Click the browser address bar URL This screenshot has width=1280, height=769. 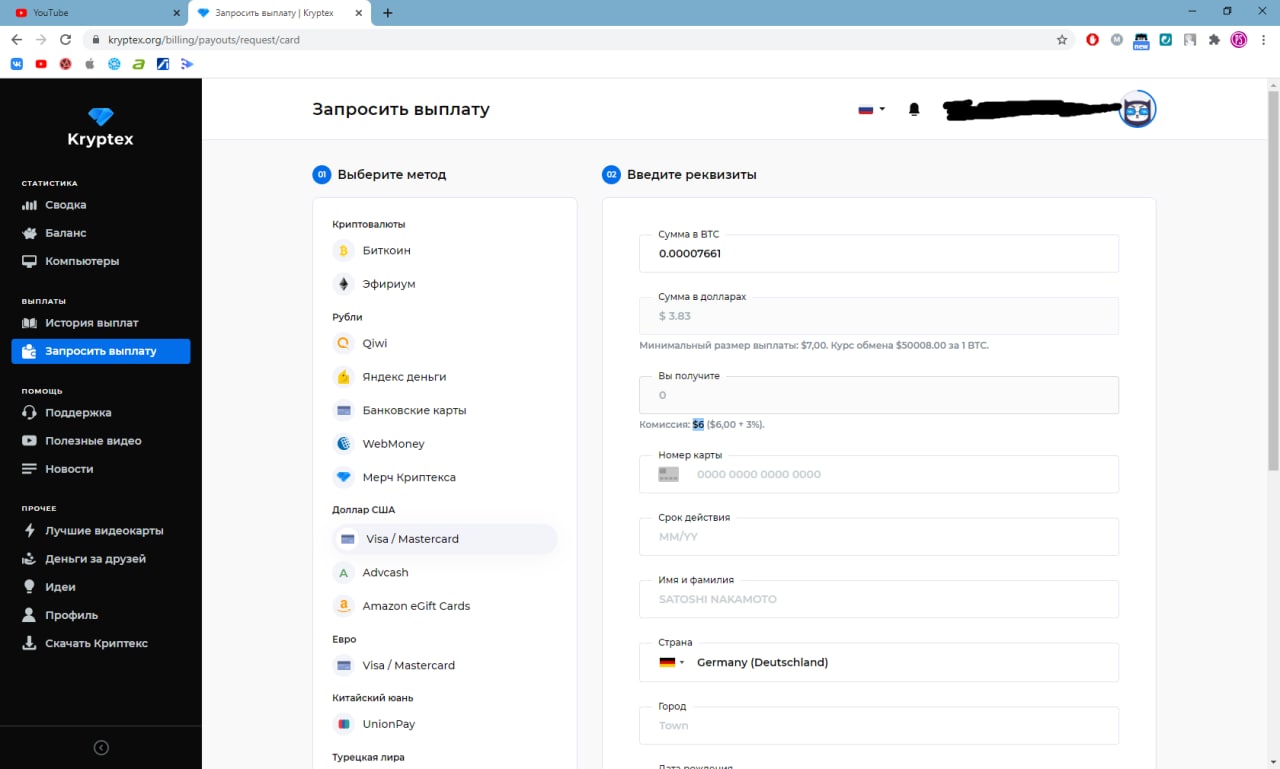pyautogui.click(x=204, y=40)
